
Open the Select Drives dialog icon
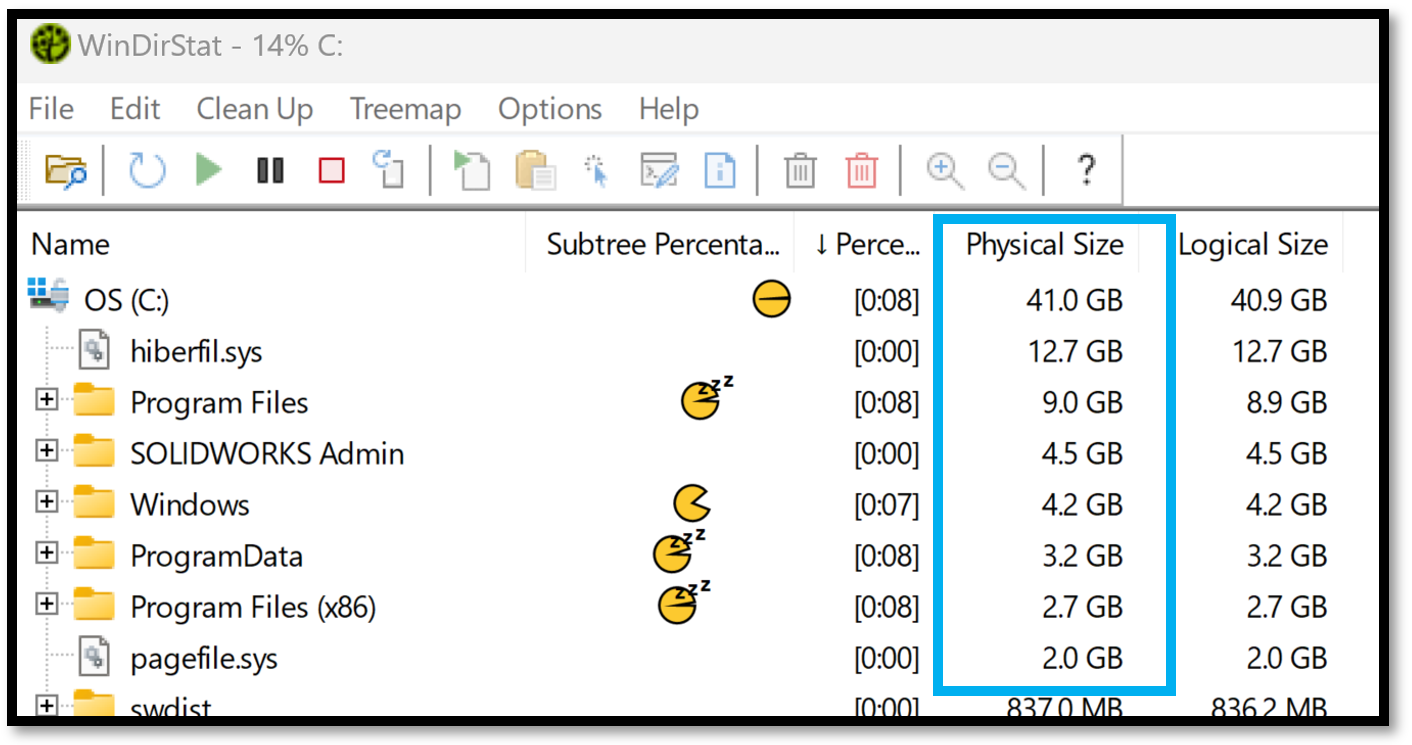point(65,170)
